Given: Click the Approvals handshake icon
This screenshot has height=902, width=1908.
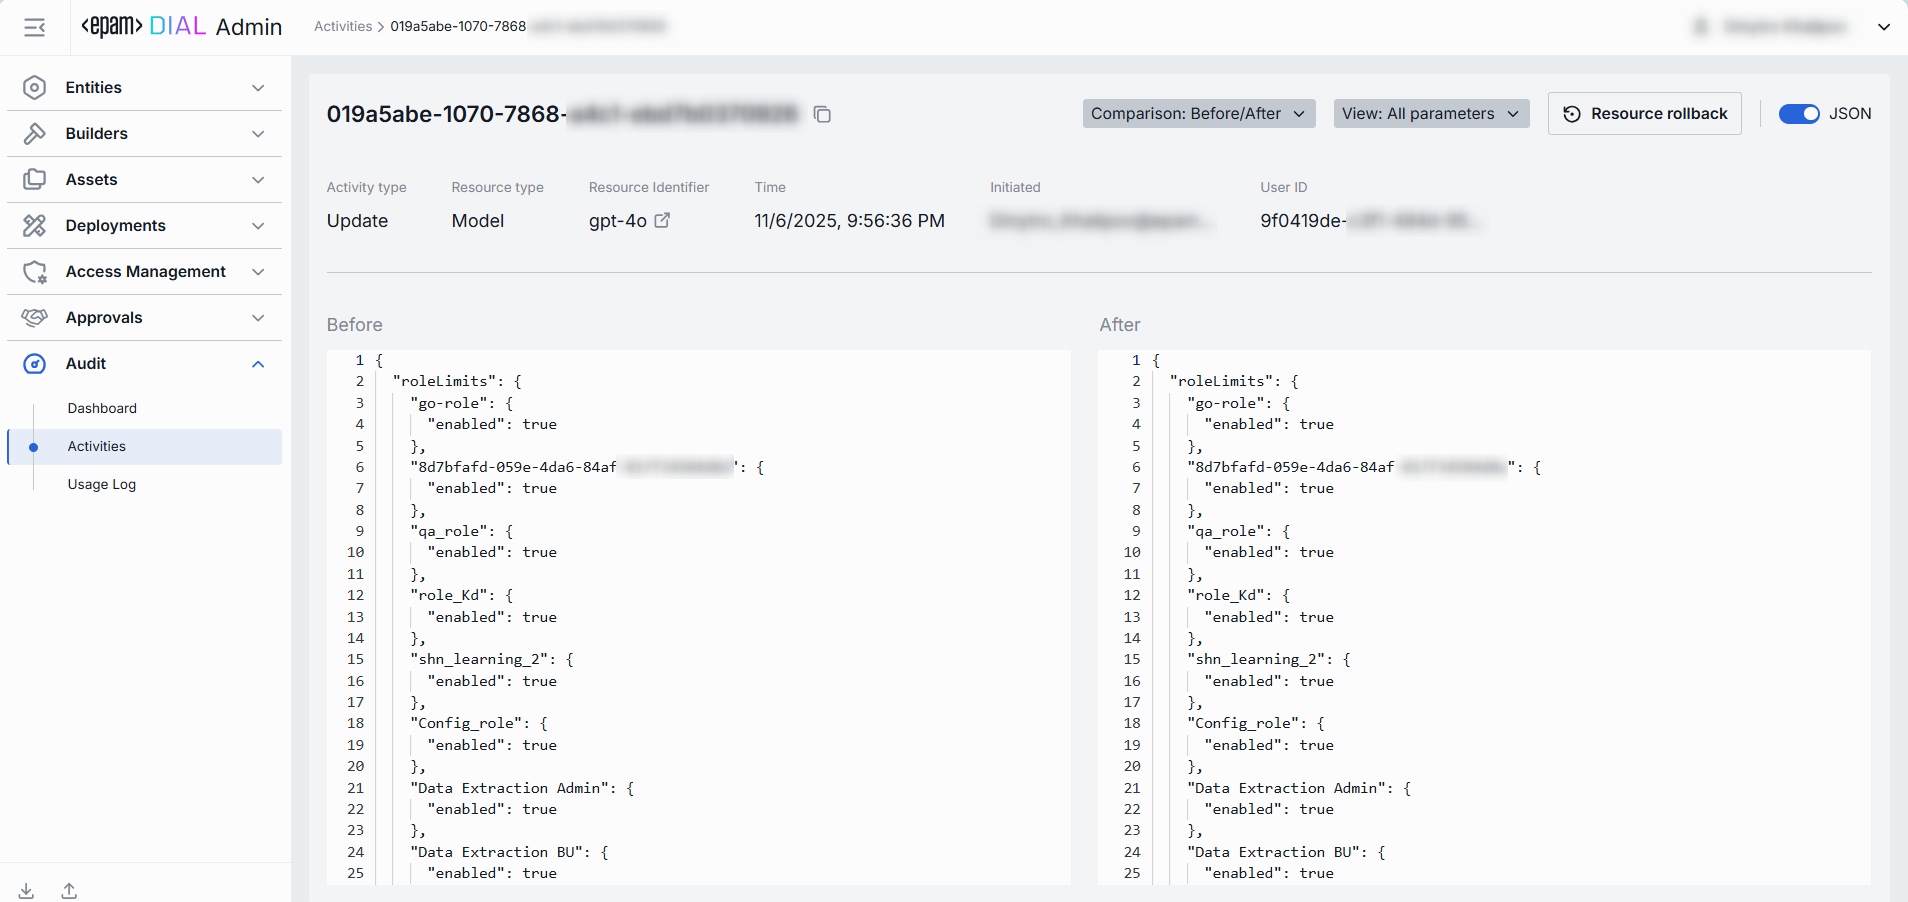Looking at the screenshot, I should click(x=35, y=318).
